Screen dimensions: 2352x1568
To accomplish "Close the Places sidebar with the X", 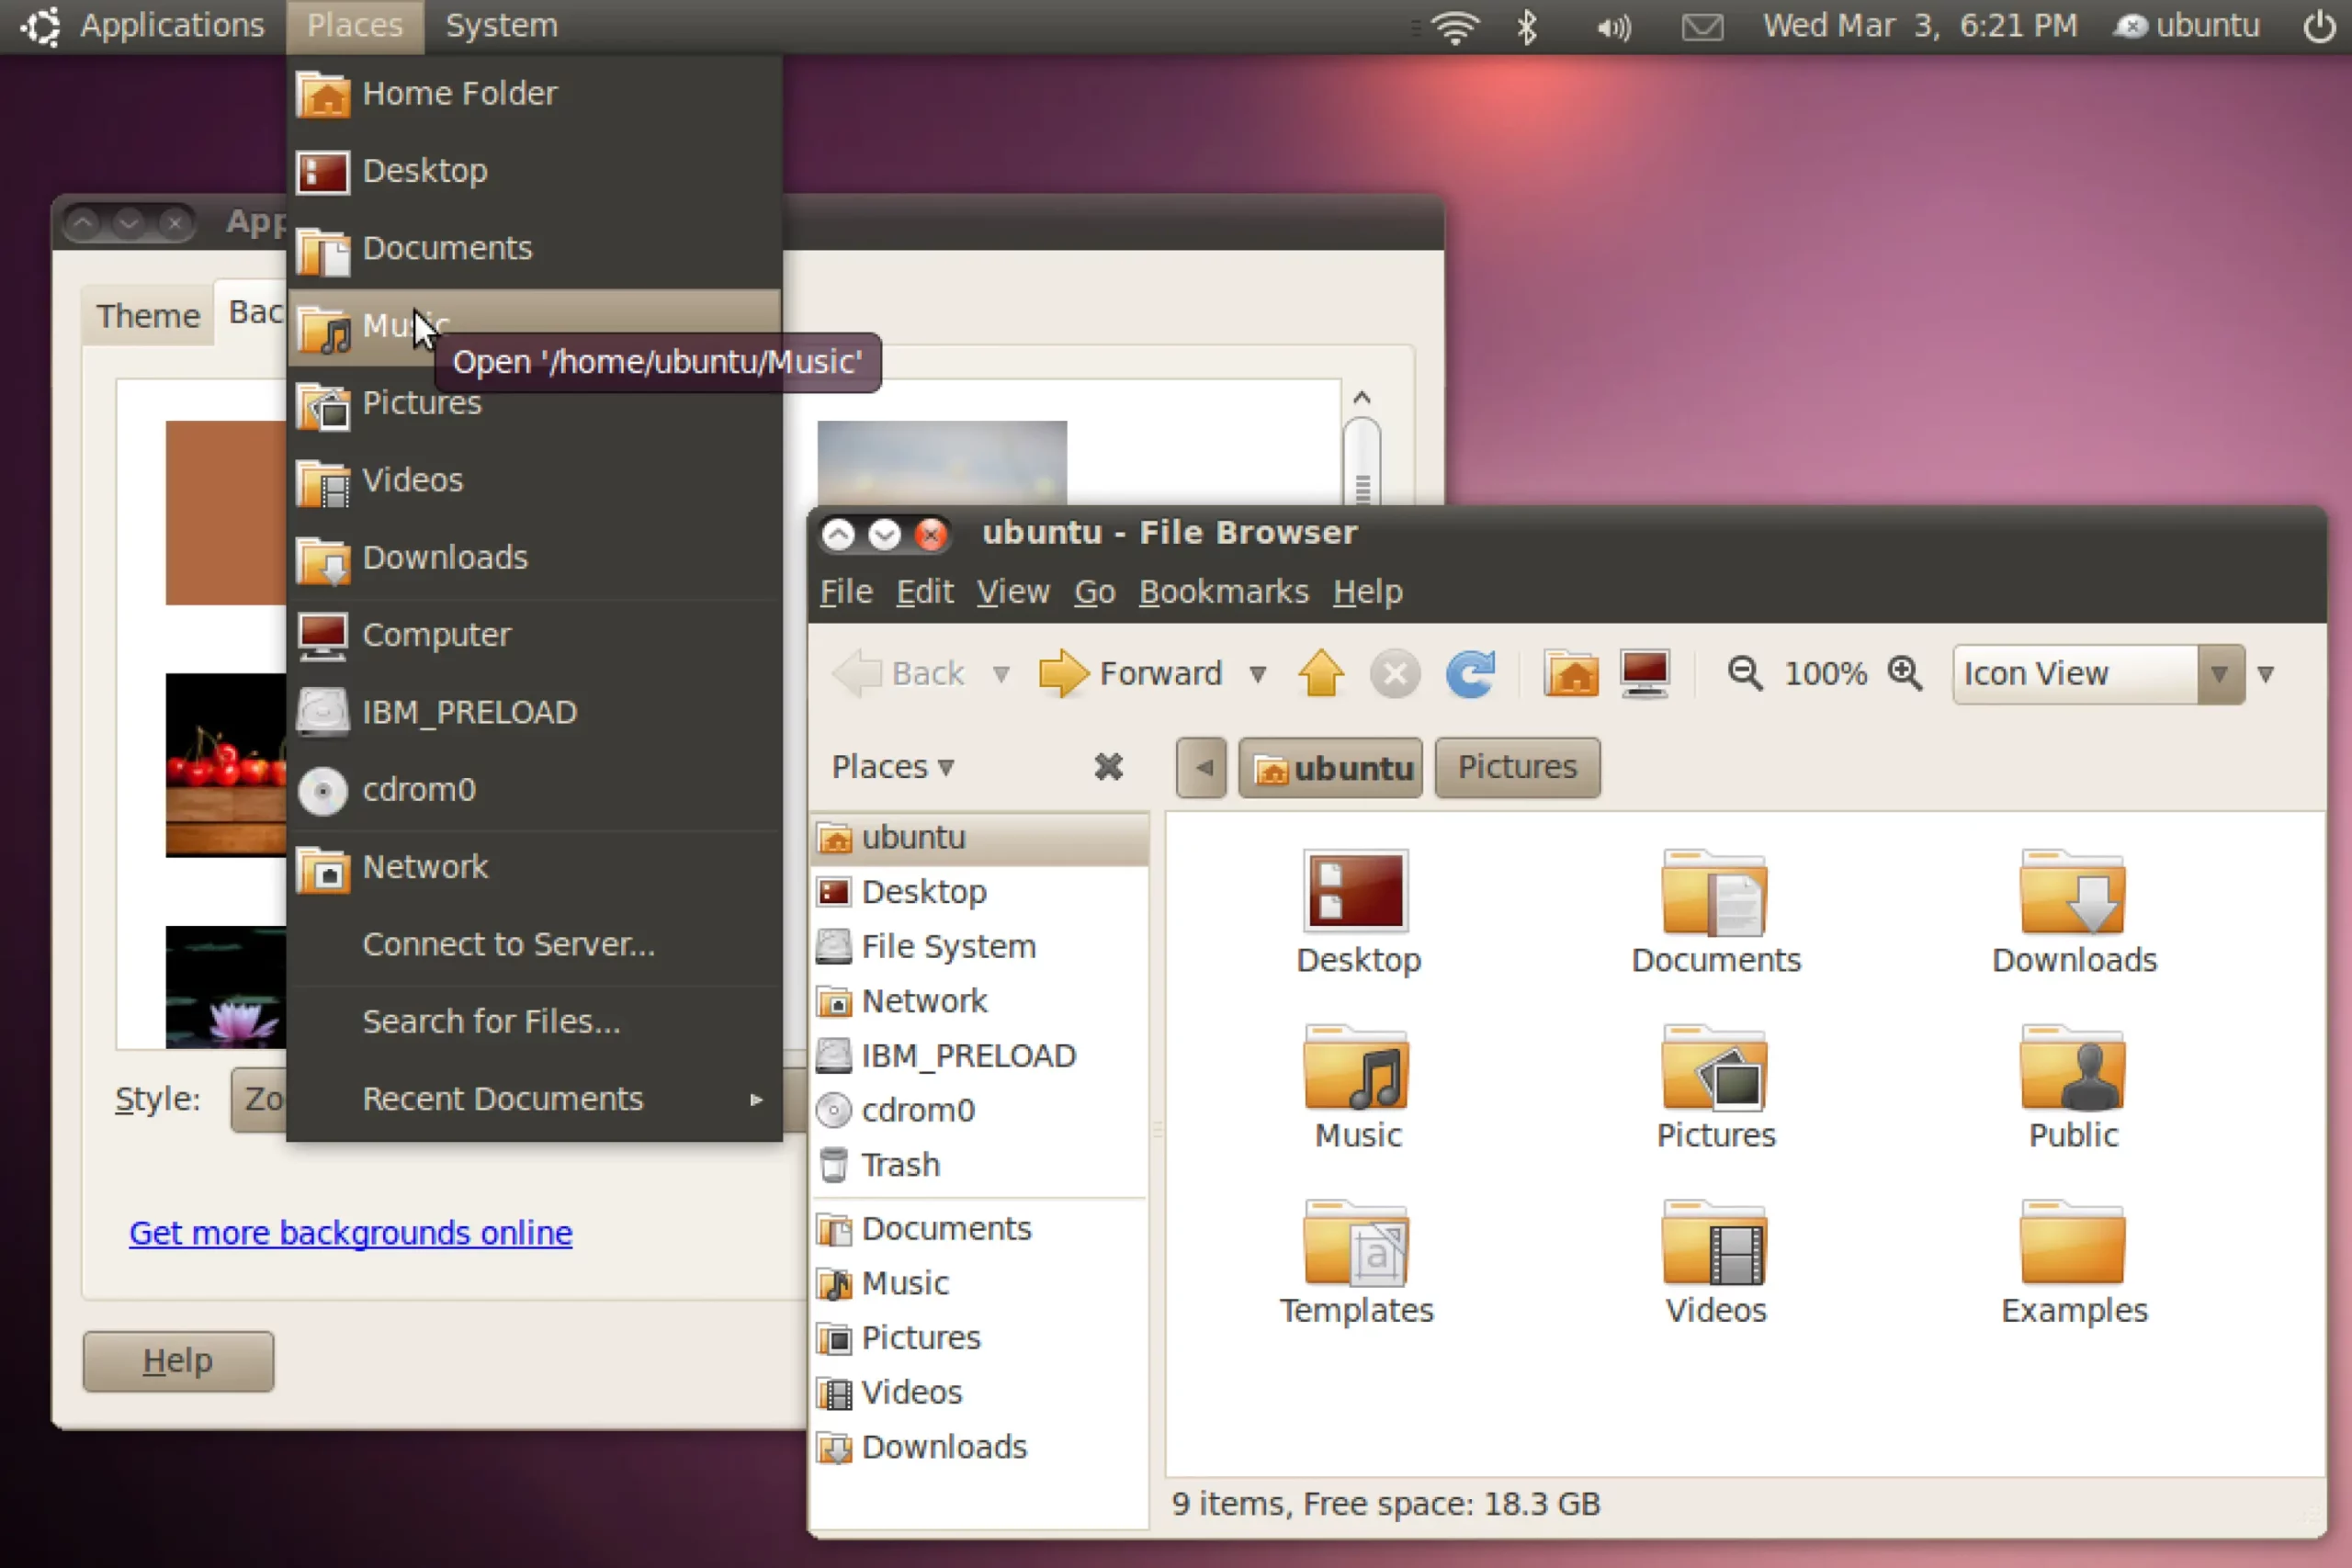I will (1108, 767).
